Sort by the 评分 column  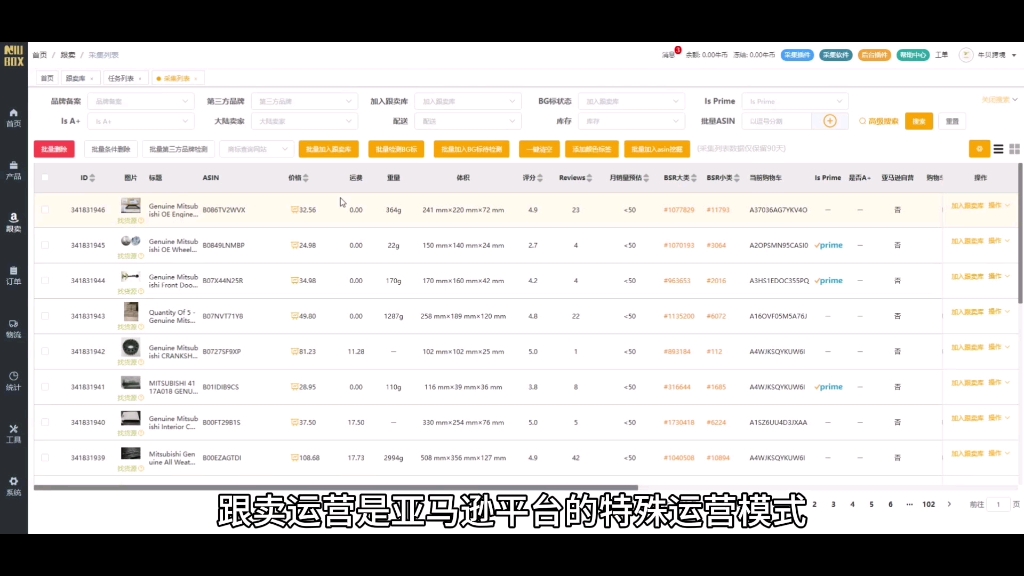[x=539, y=178]
